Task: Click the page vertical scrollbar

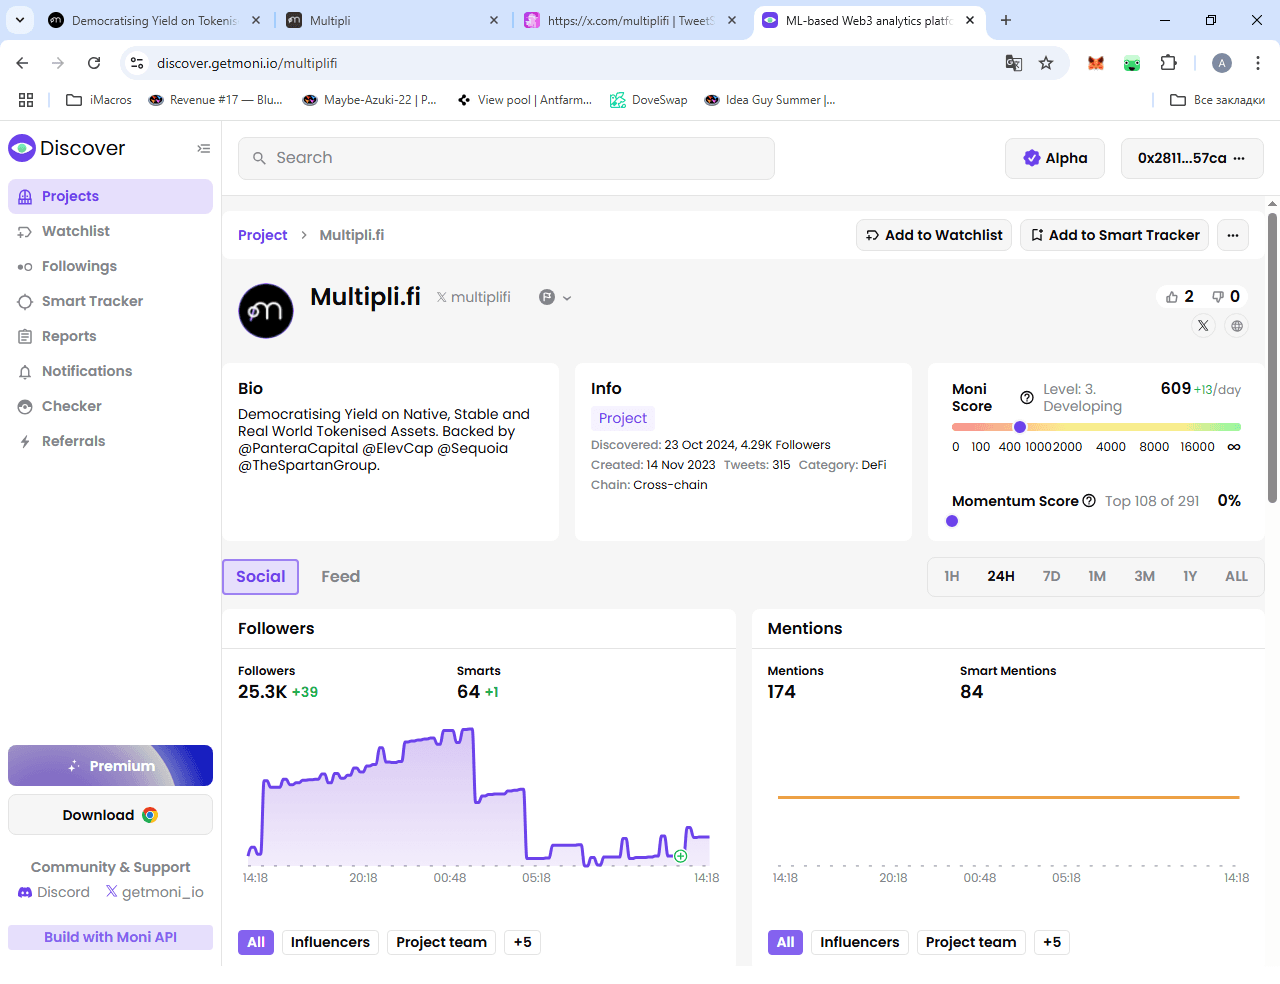Action: coord(1272,358)
